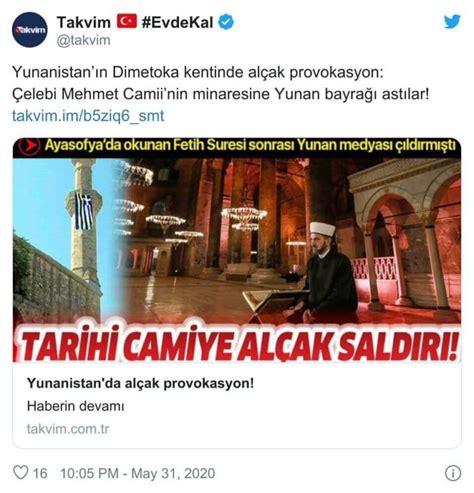Open the #EvdeKal hashtag
474x493 pixels.
177,22
